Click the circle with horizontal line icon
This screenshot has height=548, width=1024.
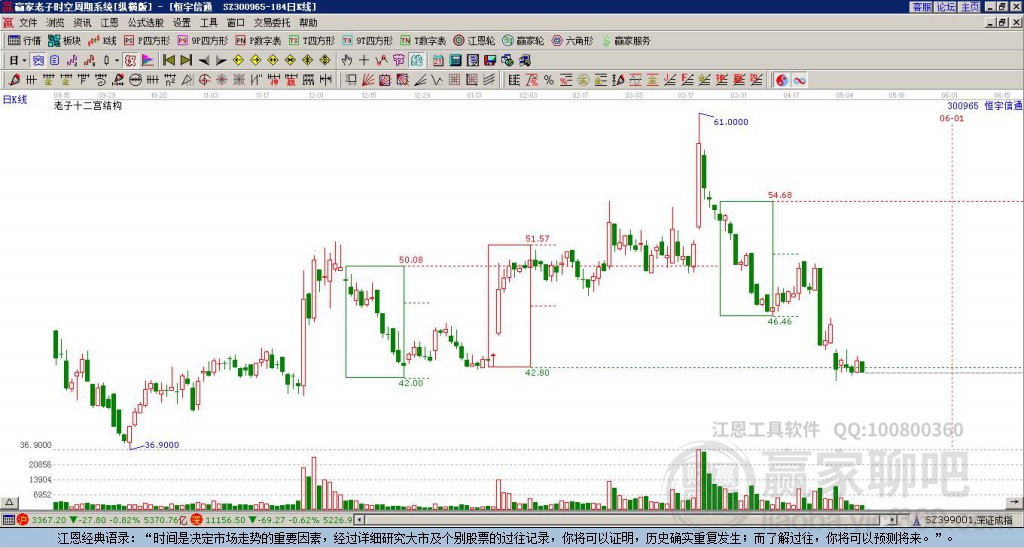point(135,80)
